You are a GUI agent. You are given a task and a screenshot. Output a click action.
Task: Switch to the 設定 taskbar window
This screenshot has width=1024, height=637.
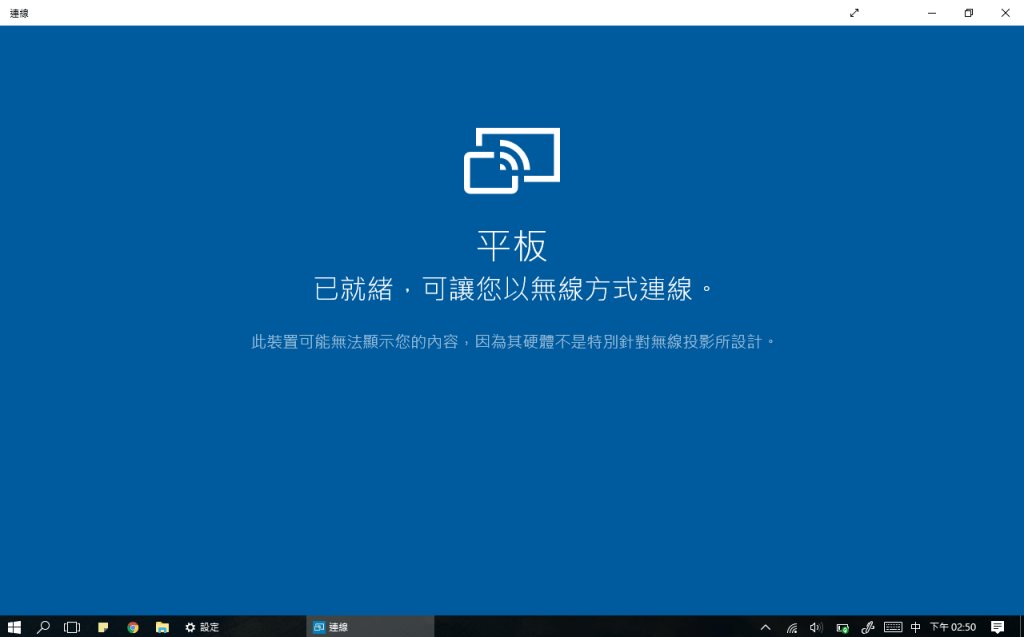(202, 627)
